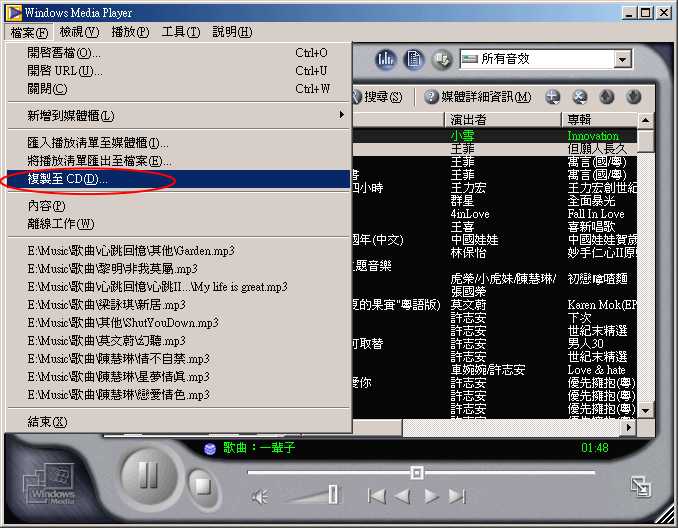The width and height of the screenshot is (678, 528).
Task: Select the 小雪 Innovation row
Action: pyautogui.click(x=495, y=136)
